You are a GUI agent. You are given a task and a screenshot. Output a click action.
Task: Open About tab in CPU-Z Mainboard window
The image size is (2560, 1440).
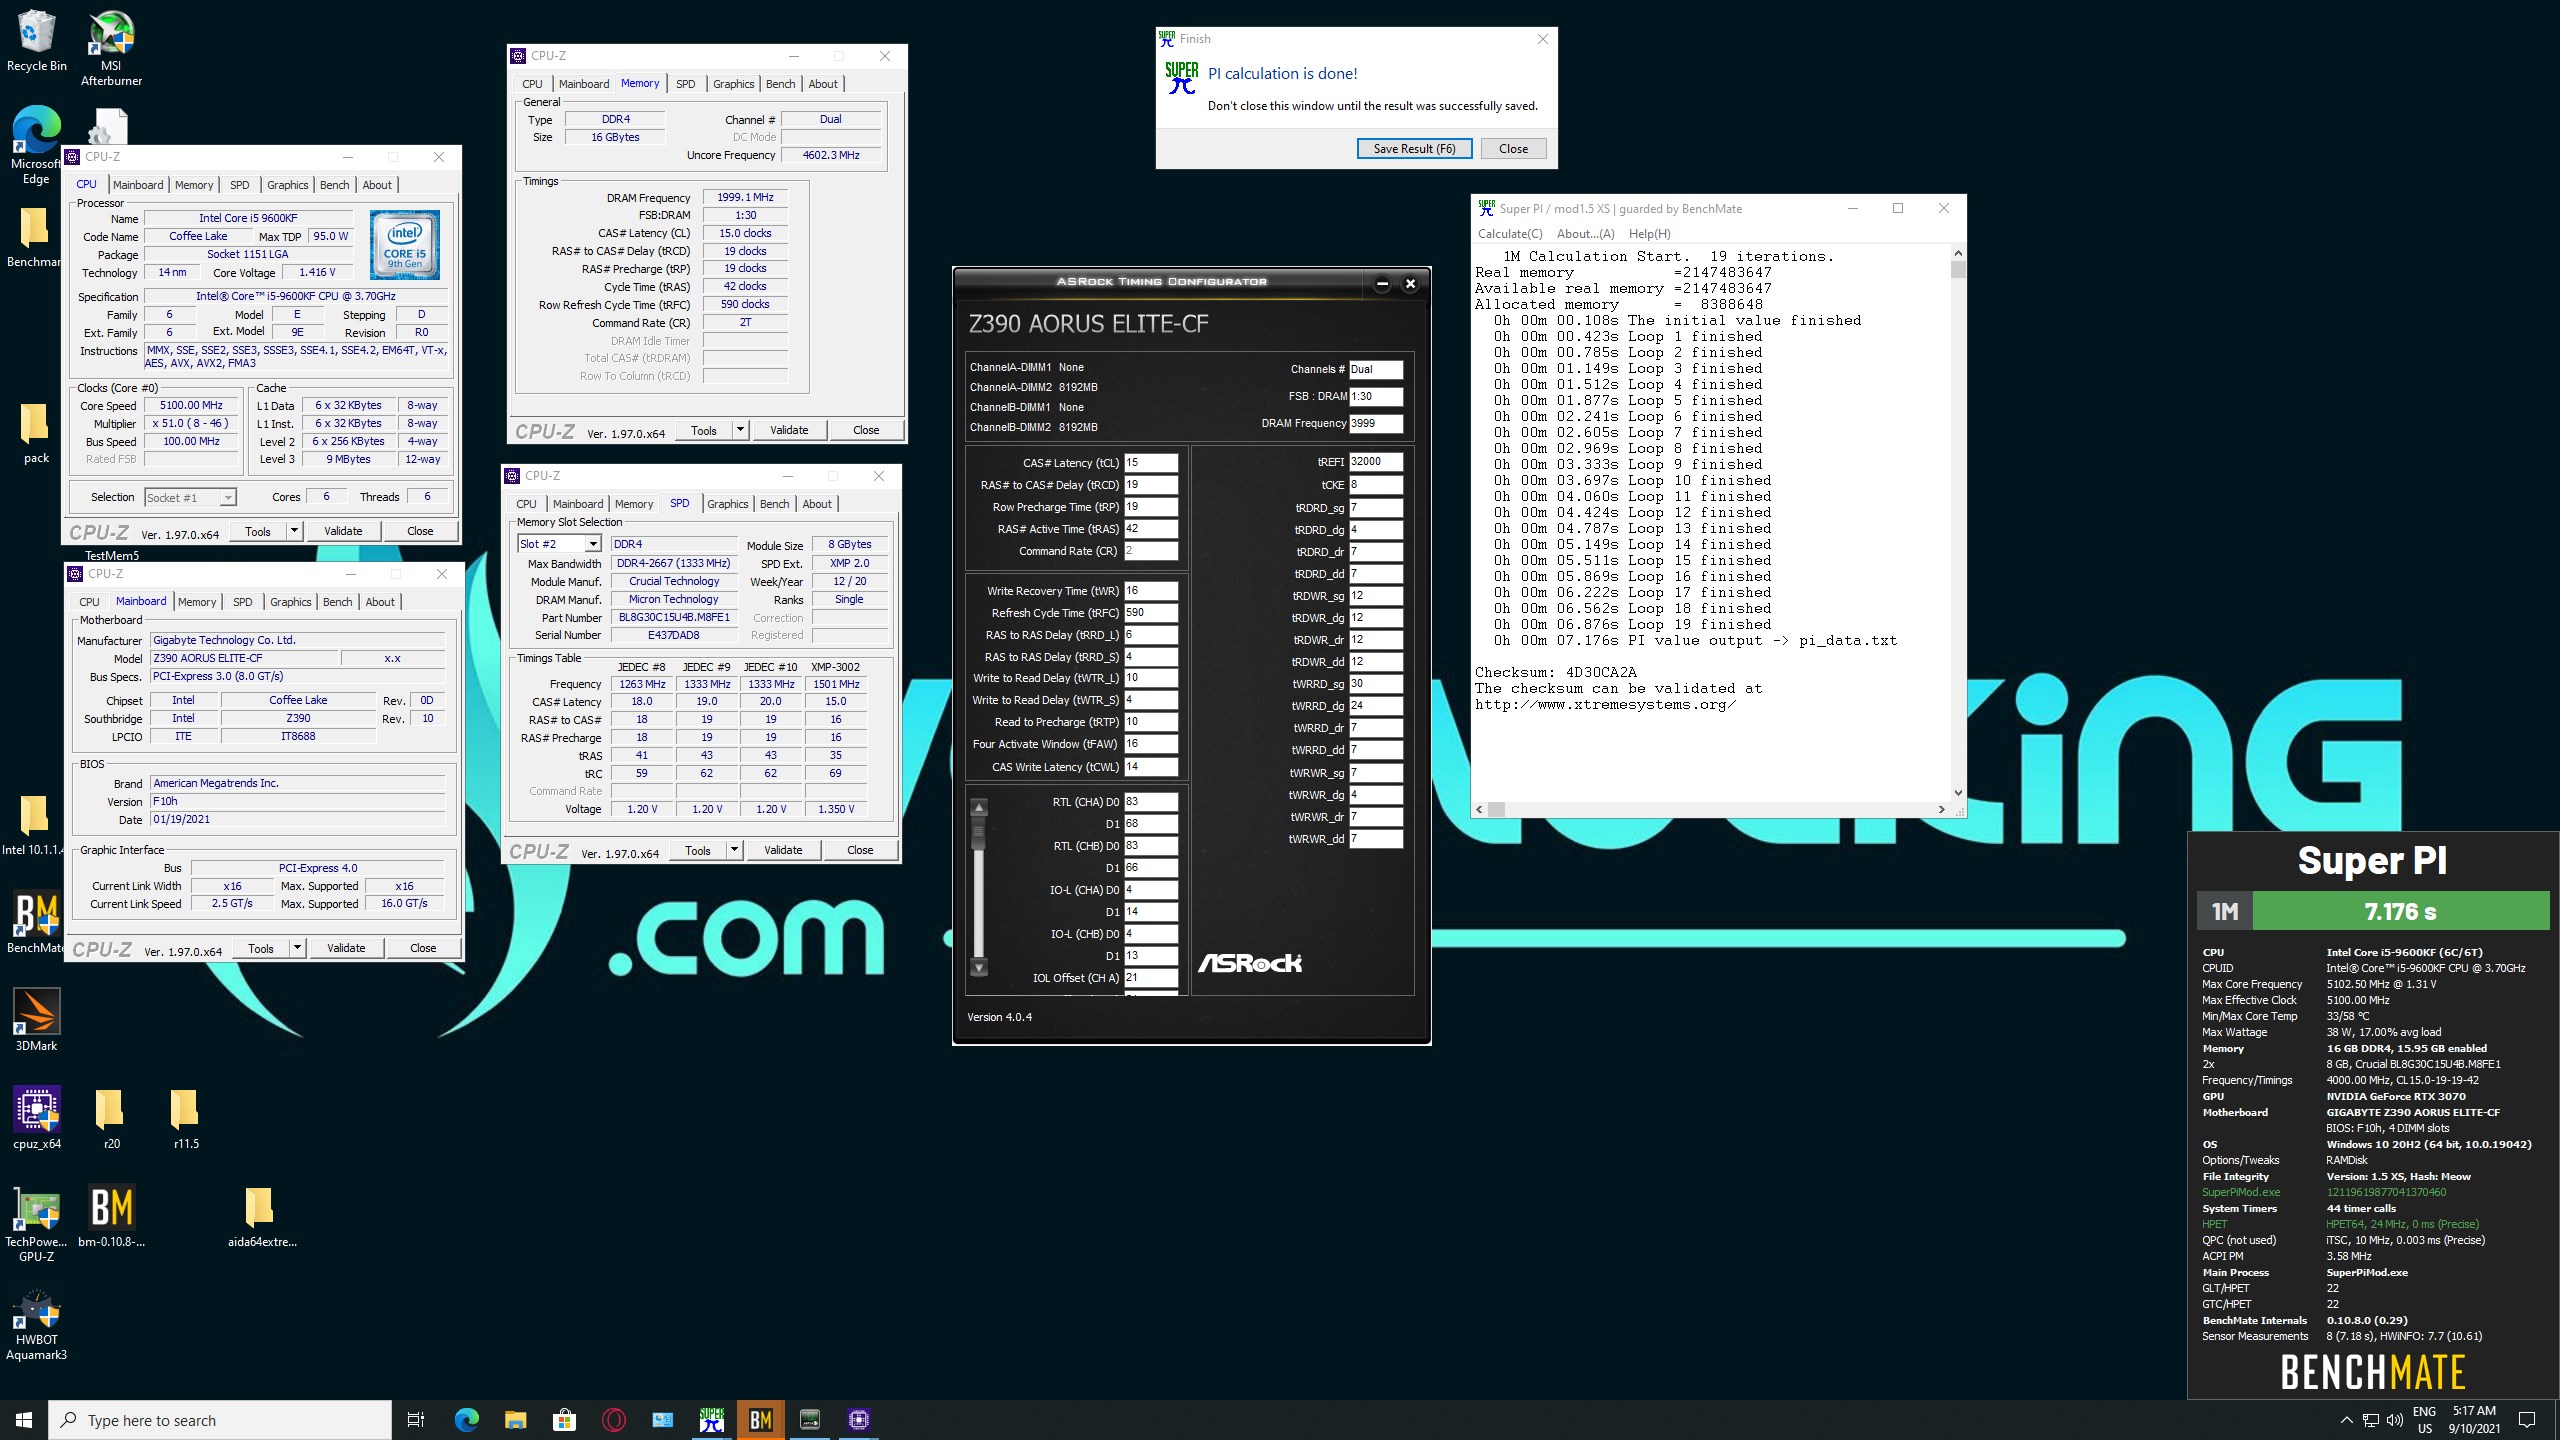click(380, 602)
